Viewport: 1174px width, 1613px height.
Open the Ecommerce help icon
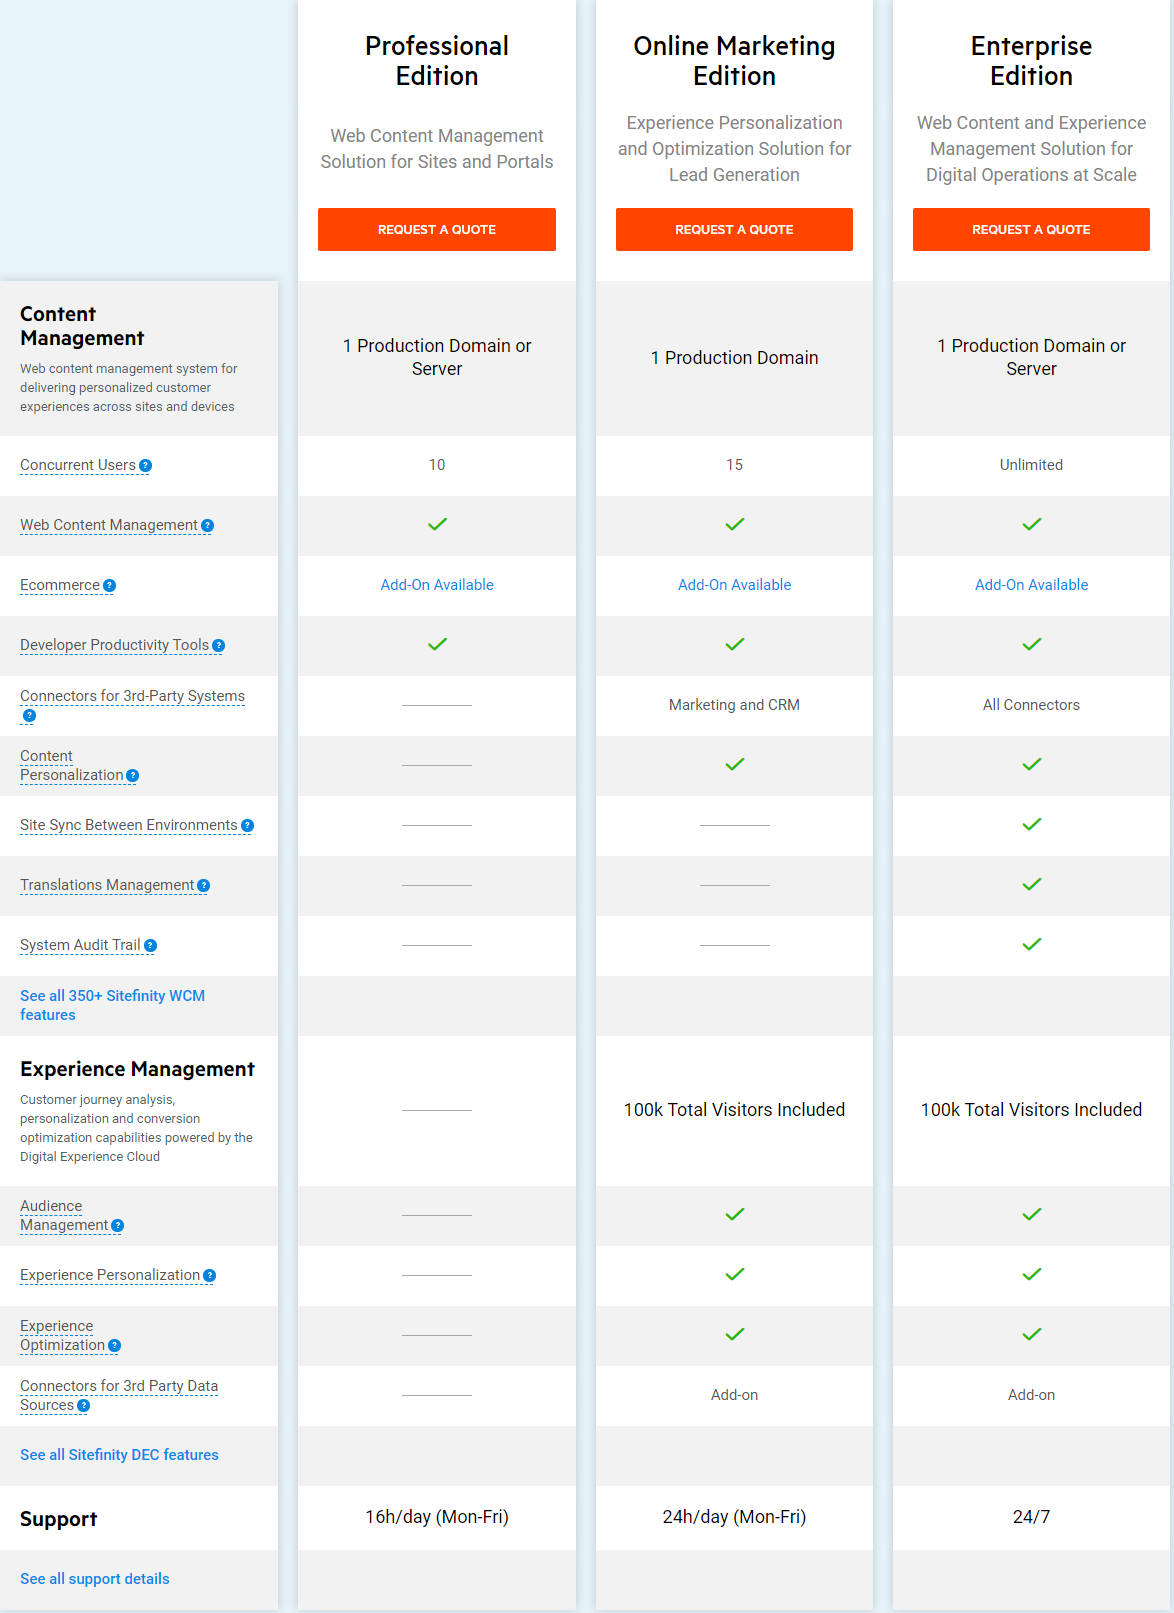tap(110, 585)
